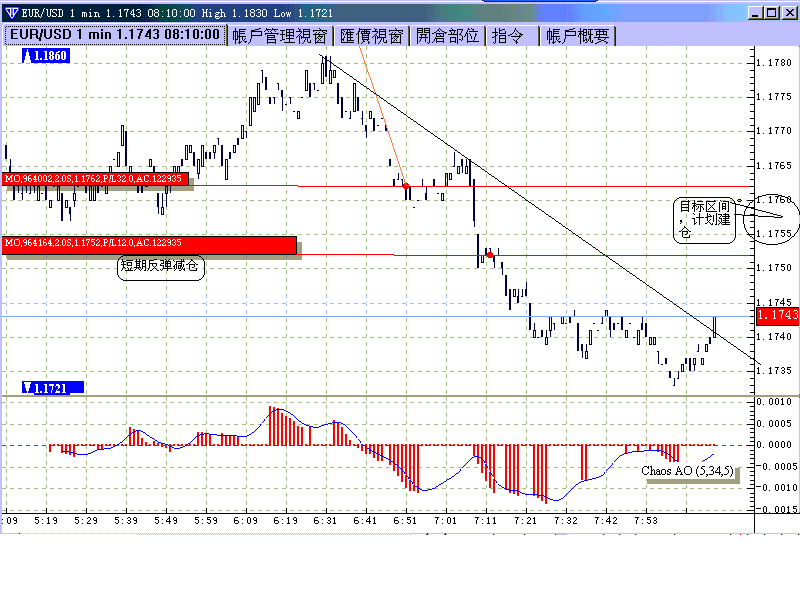Open the EUR/USD 1 min chart tab
Viewport: 800px width, 600px height.
click(115, 35)
